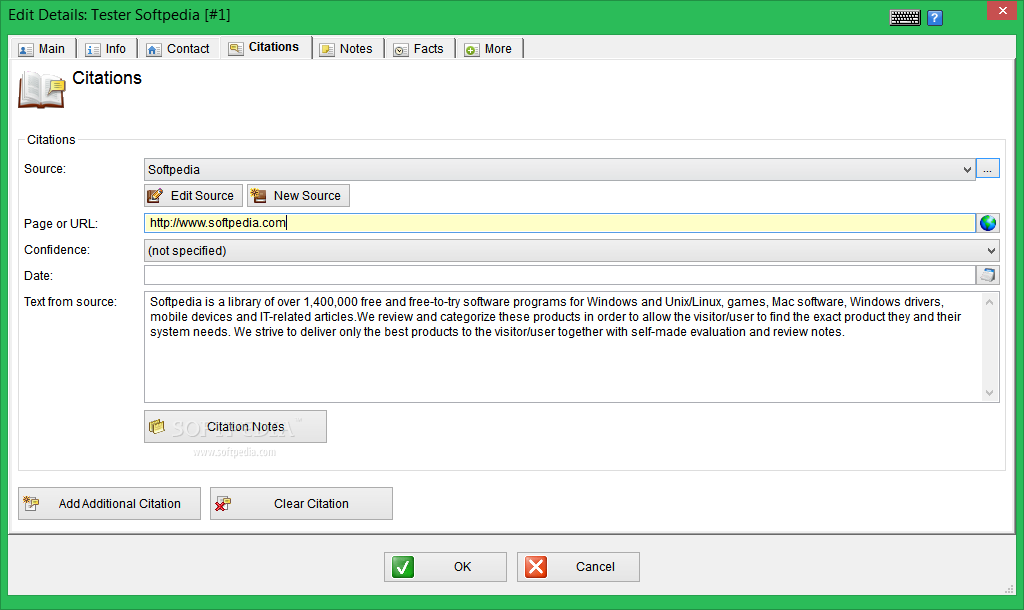1024x610 pixels.
Task: Close the Edit Details dialog
Action: tap(1002, 10)
